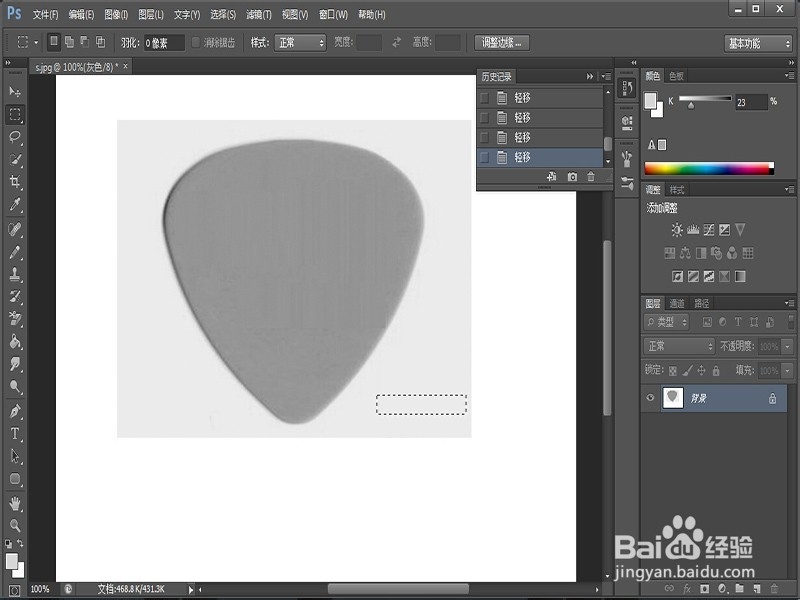Switch to the Paths tab
The width and height of the screenshot is (800, 600).
click(x=702, y=304)
